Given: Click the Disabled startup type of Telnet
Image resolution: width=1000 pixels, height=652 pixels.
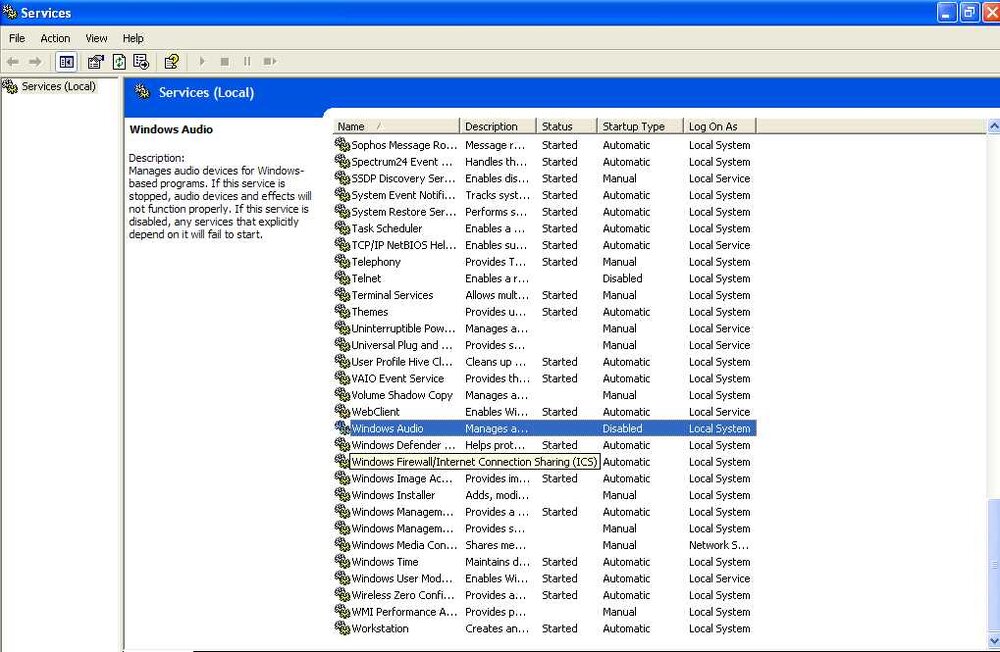Looking at the screenshot, I should (x=622, y=278).
